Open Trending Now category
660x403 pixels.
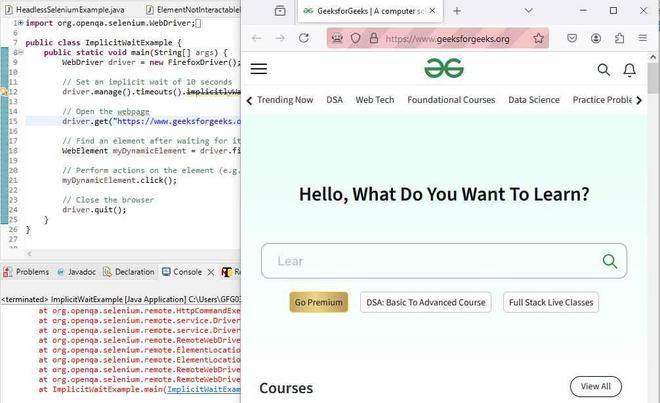coord(285,100)
